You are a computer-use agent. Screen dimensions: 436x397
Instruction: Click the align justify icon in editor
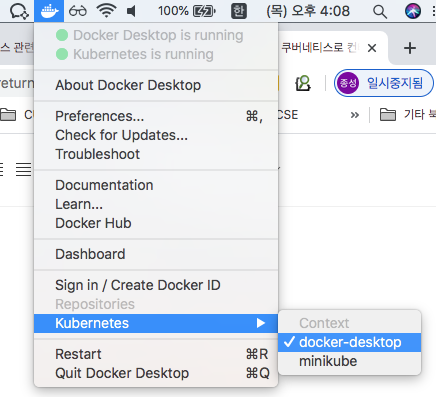pyautogui.click(x=23, y=169)
